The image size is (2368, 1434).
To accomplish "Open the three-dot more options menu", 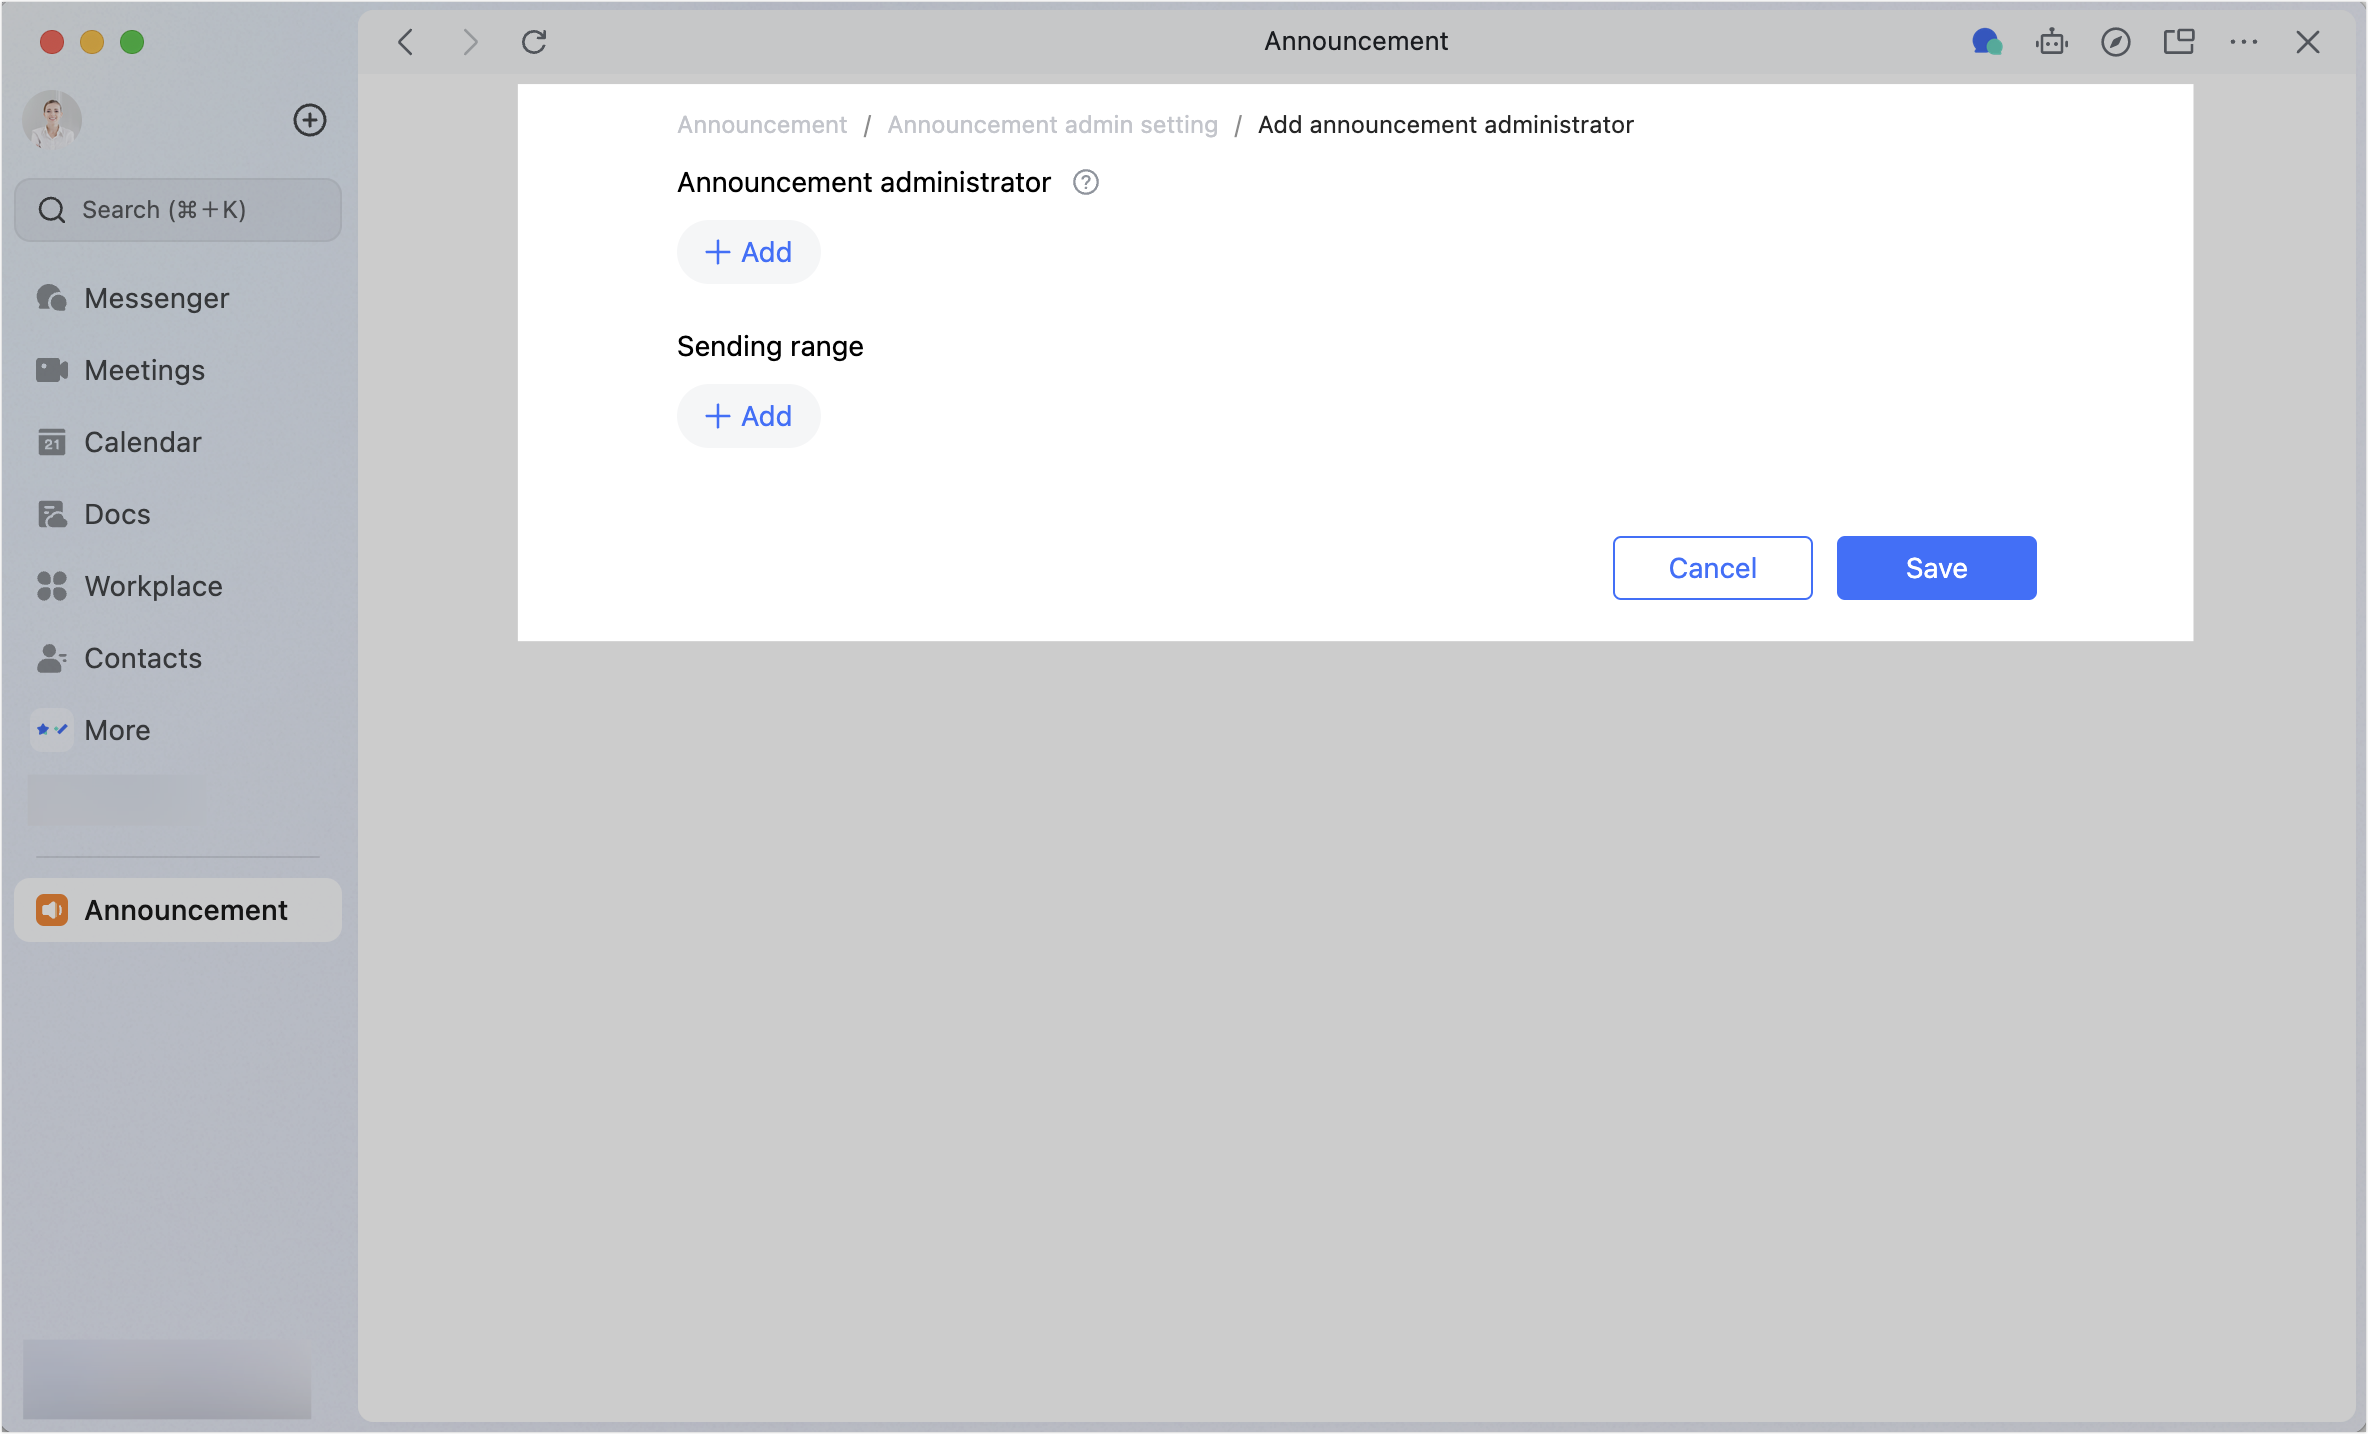I will [x=2244, y=42].
